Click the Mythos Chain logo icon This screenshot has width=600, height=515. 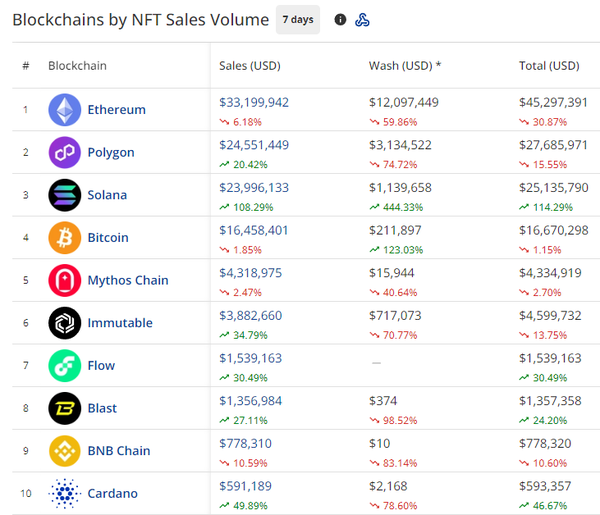(65, 281)
